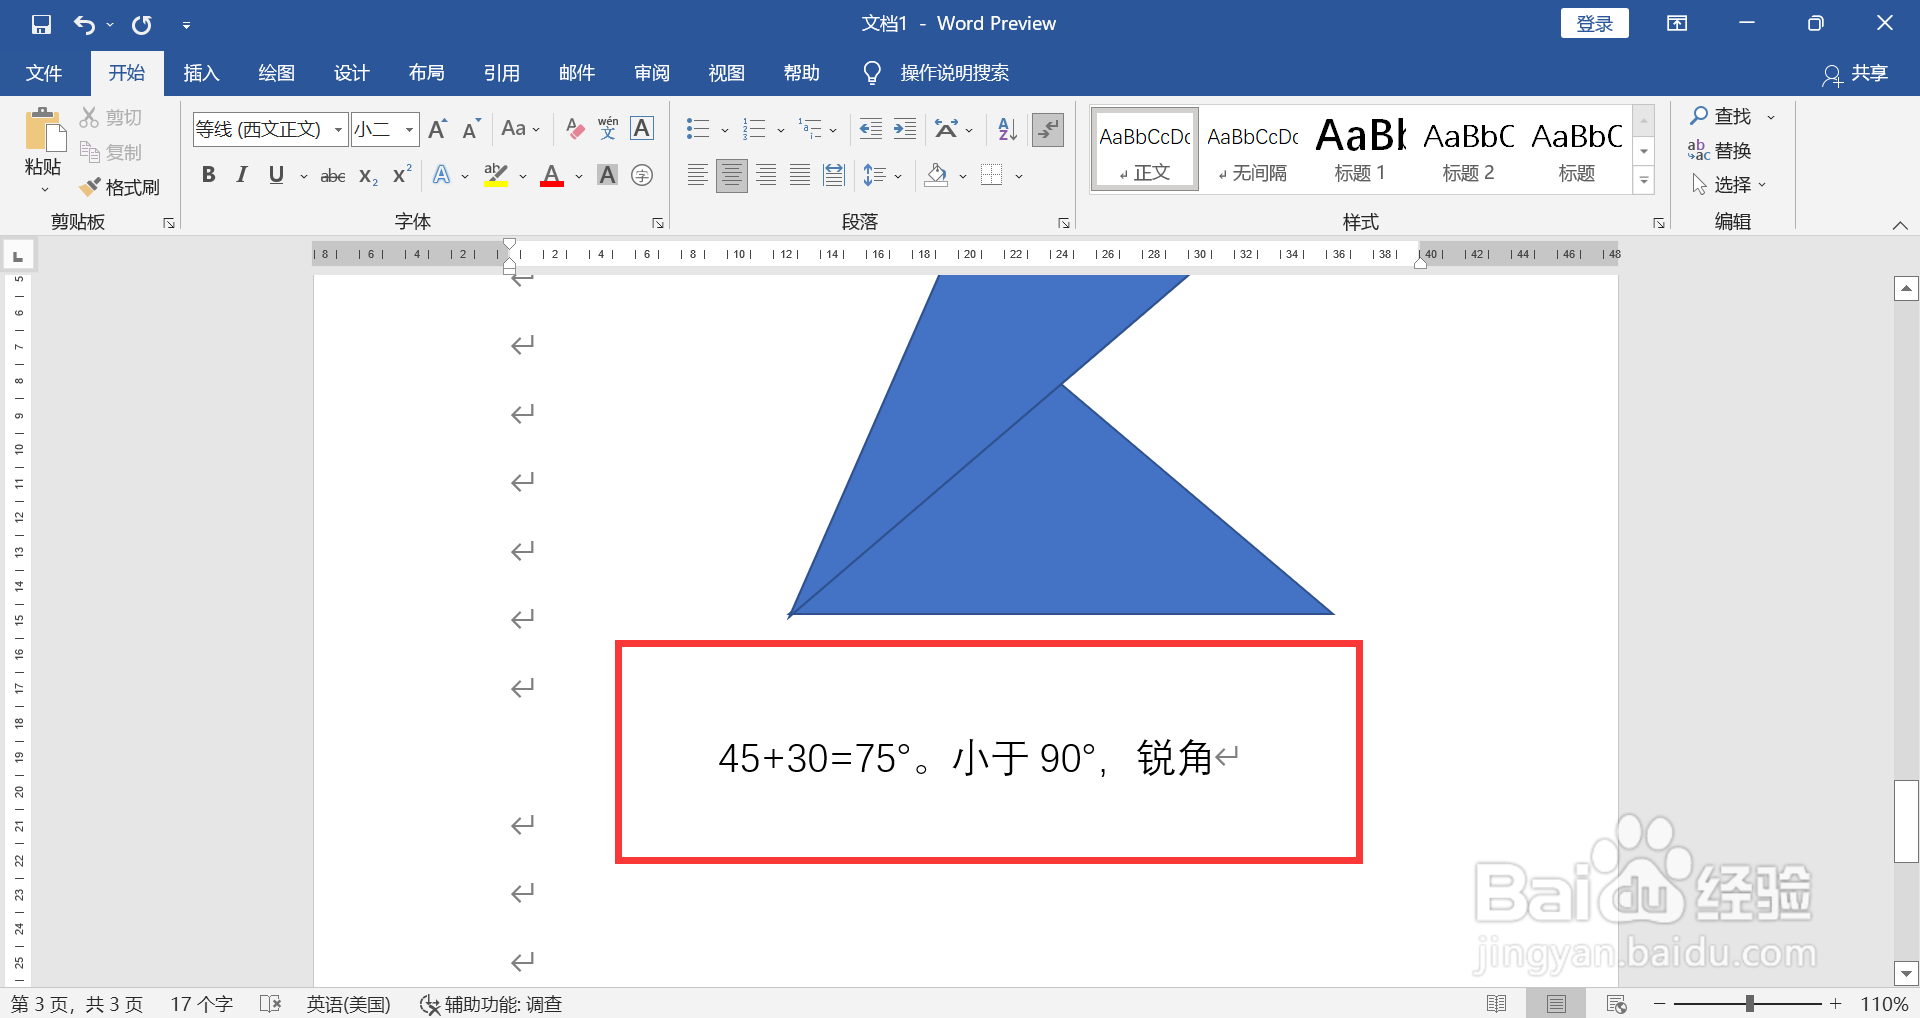
Task: Apply the 标题 1 heading style
Action: [1360, 150]
